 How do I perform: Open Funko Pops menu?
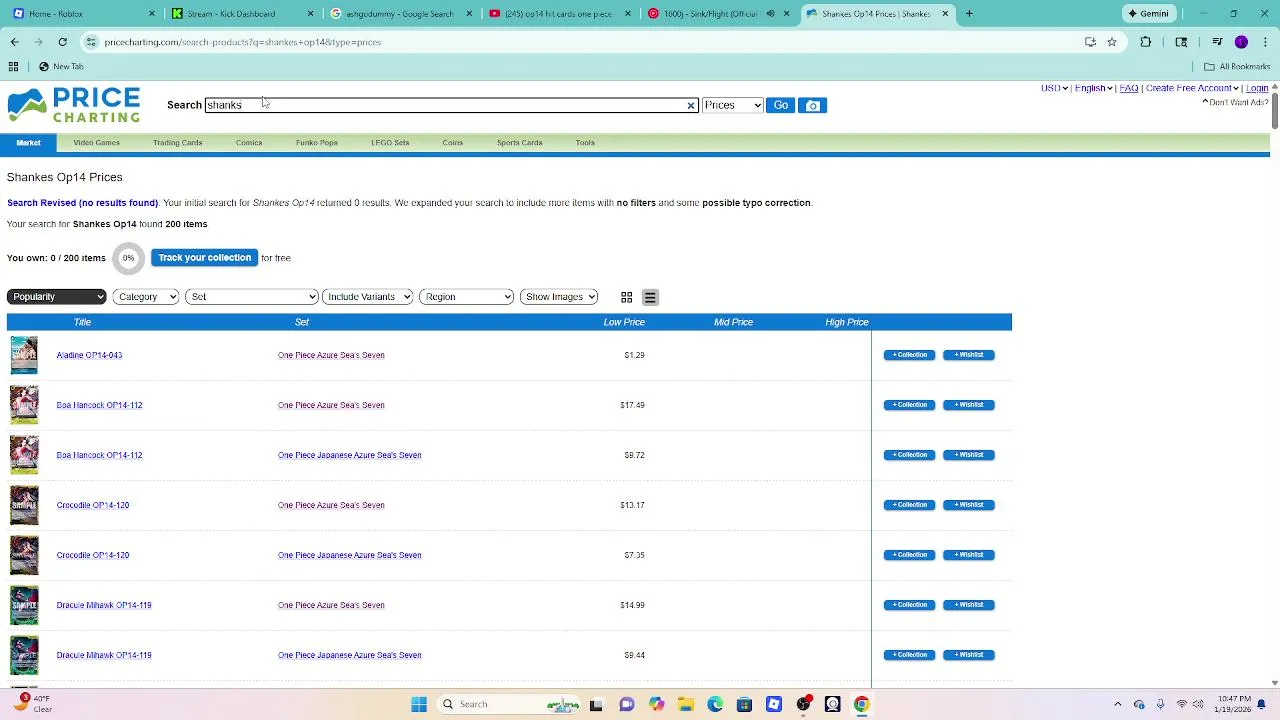(x=316, y=143)
